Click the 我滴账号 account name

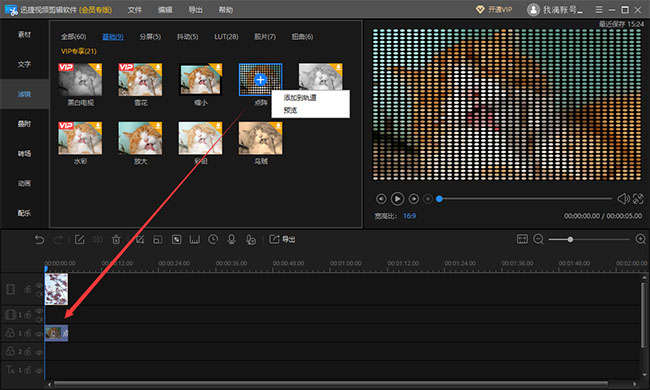tap(562, 10)
